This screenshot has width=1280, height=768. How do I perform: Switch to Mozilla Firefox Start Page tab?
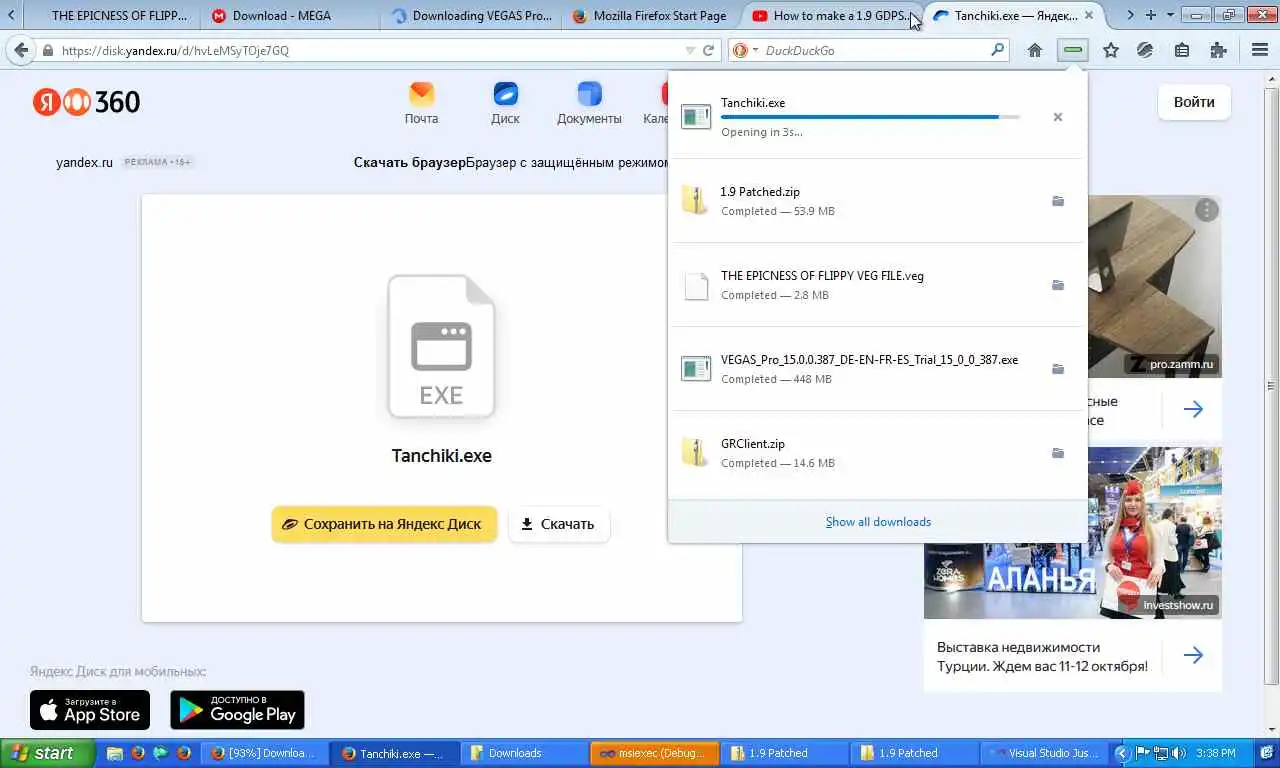coord(650,16)
